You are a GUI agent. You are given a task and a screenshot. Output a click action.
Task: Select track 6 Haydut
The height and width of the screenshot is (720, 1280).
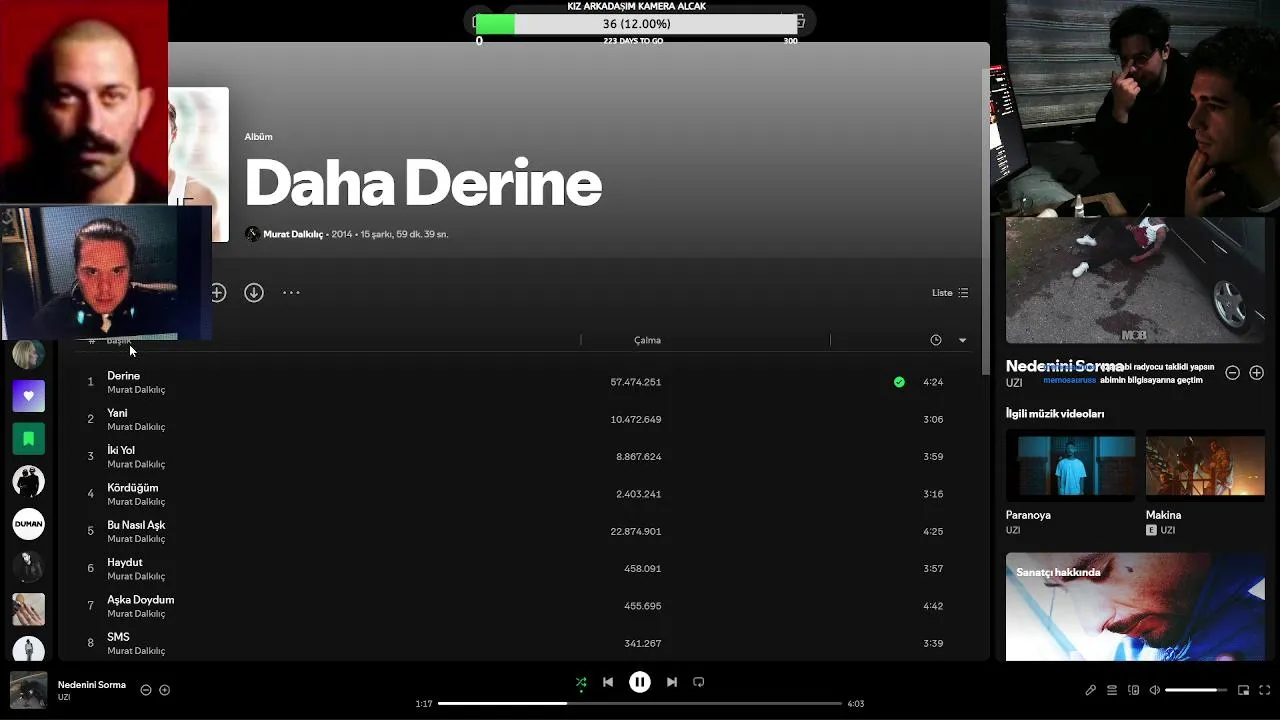pyautogui.click(x=523, y=568)
